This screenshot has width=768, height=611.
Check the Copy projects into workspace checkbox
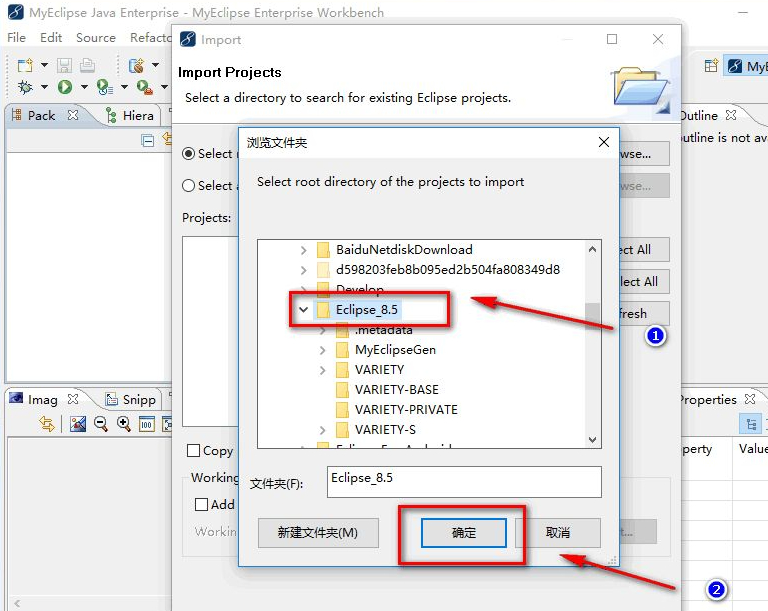(195, 451)
